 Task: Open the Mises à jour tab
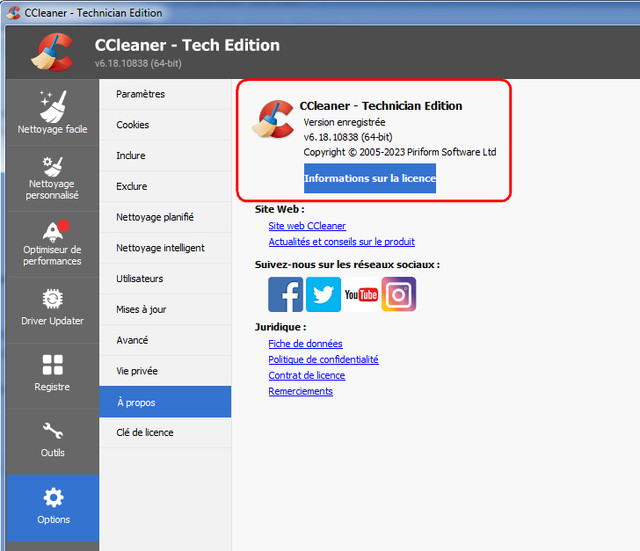[165, 309]
